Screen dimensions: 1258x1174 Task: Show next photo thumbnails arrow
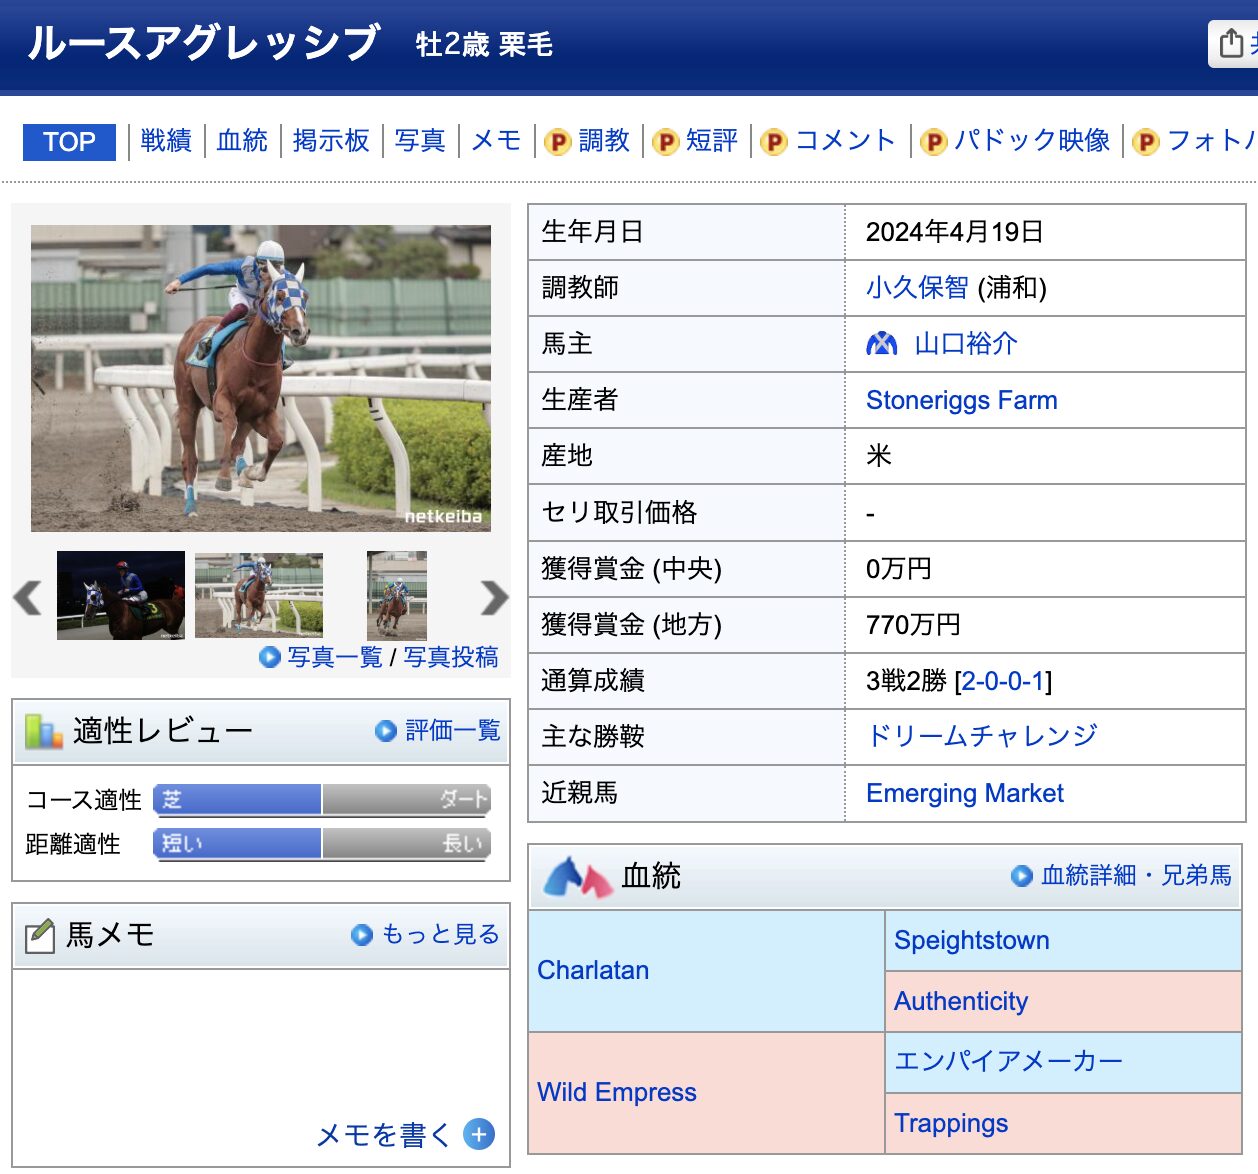pos(494,597)
